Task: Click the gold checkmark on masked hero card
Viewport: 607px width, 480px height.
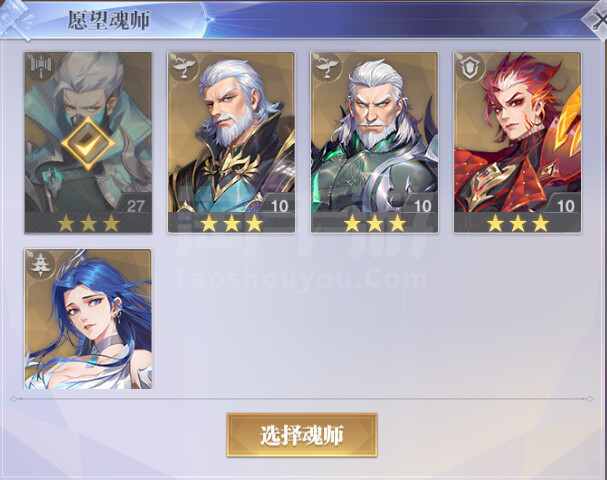Action: coord(88,143)
